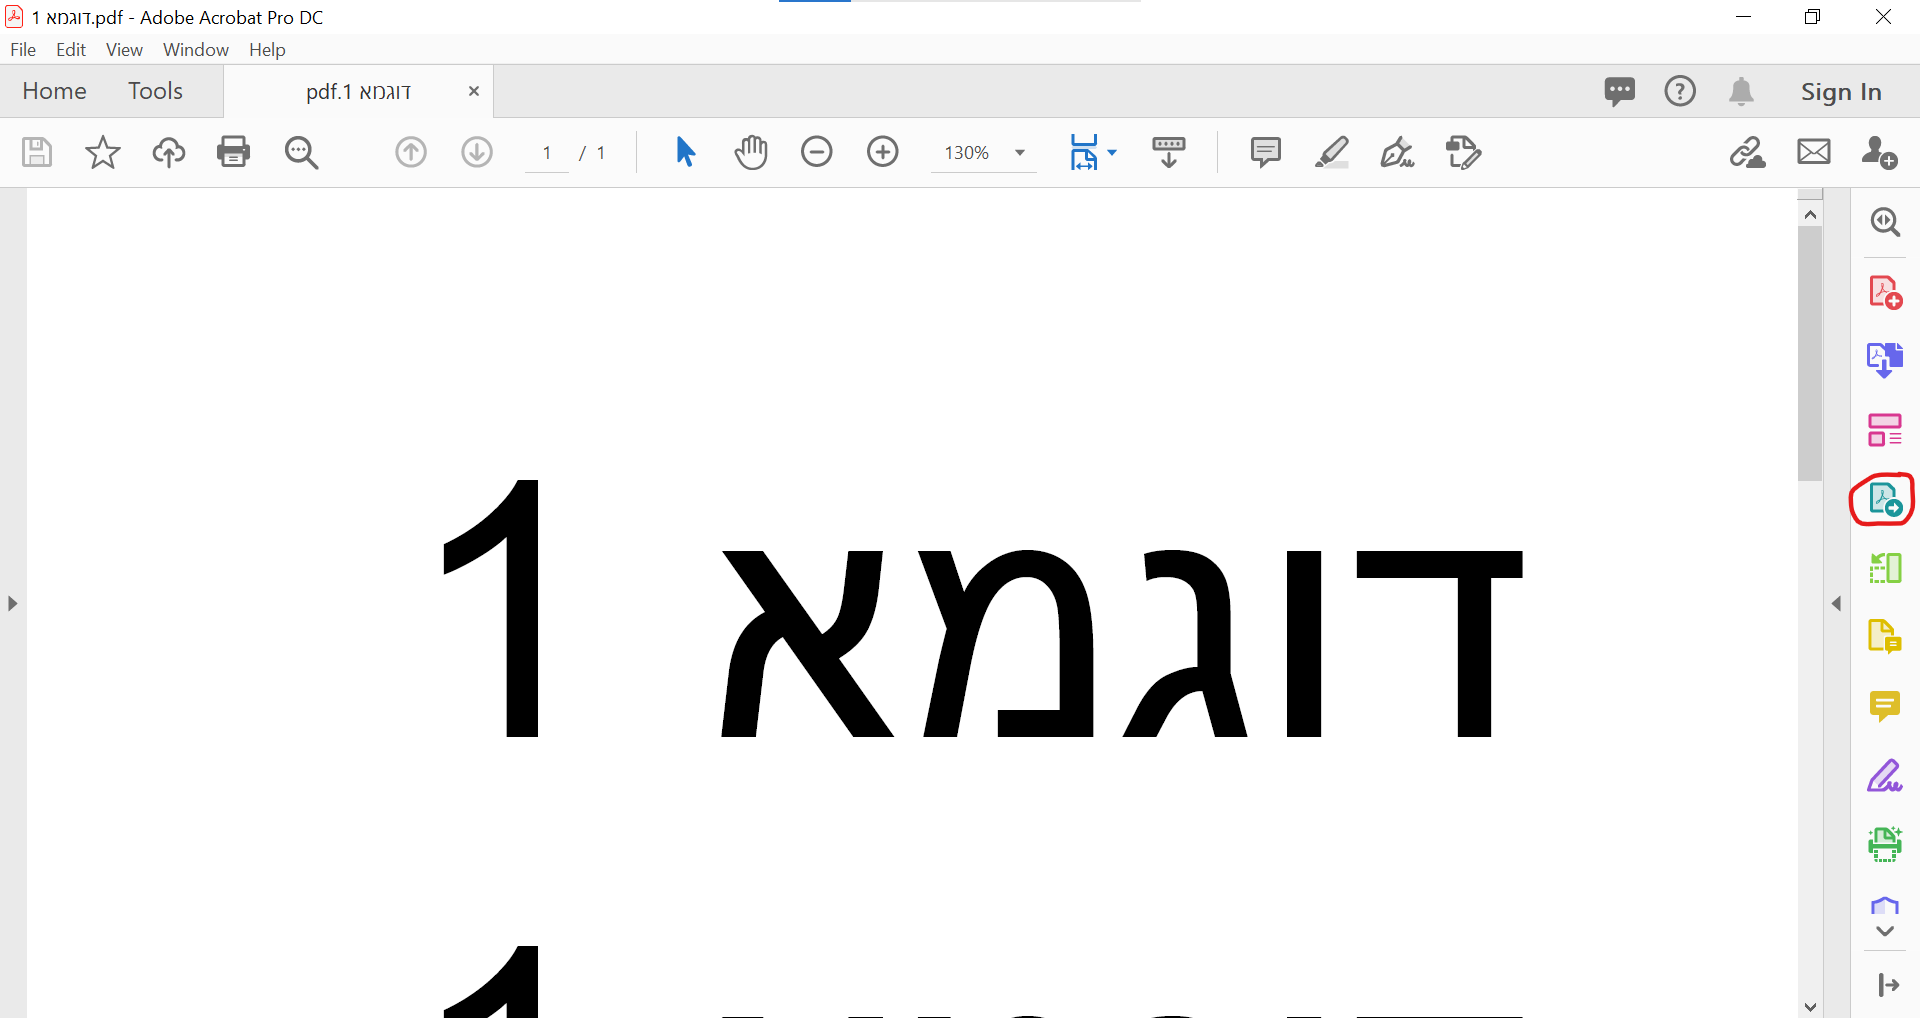Click the Sign In button
The height and width of the screenshot is (1018, 1920).
click(1841, 90)
